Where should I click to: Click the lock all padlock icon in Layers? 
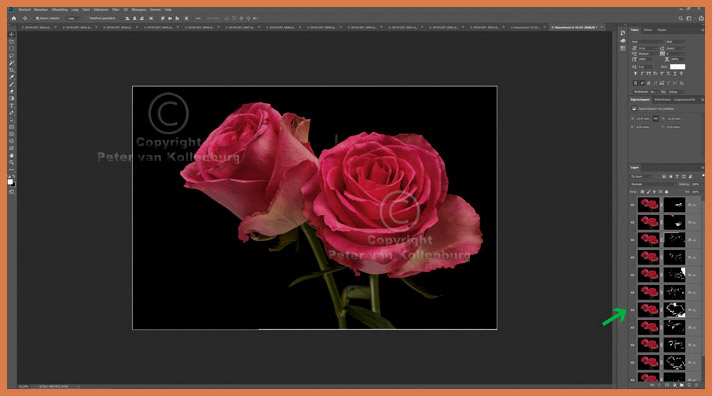click(666, 192)
